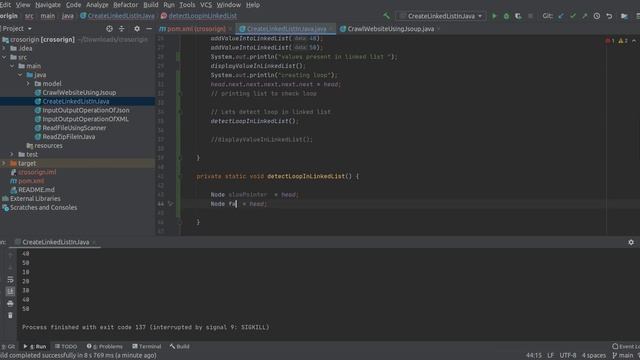Toggle scroll to end in Run console
The height and width of the screenshot is (360, 640).
click(x=10, y=291)
